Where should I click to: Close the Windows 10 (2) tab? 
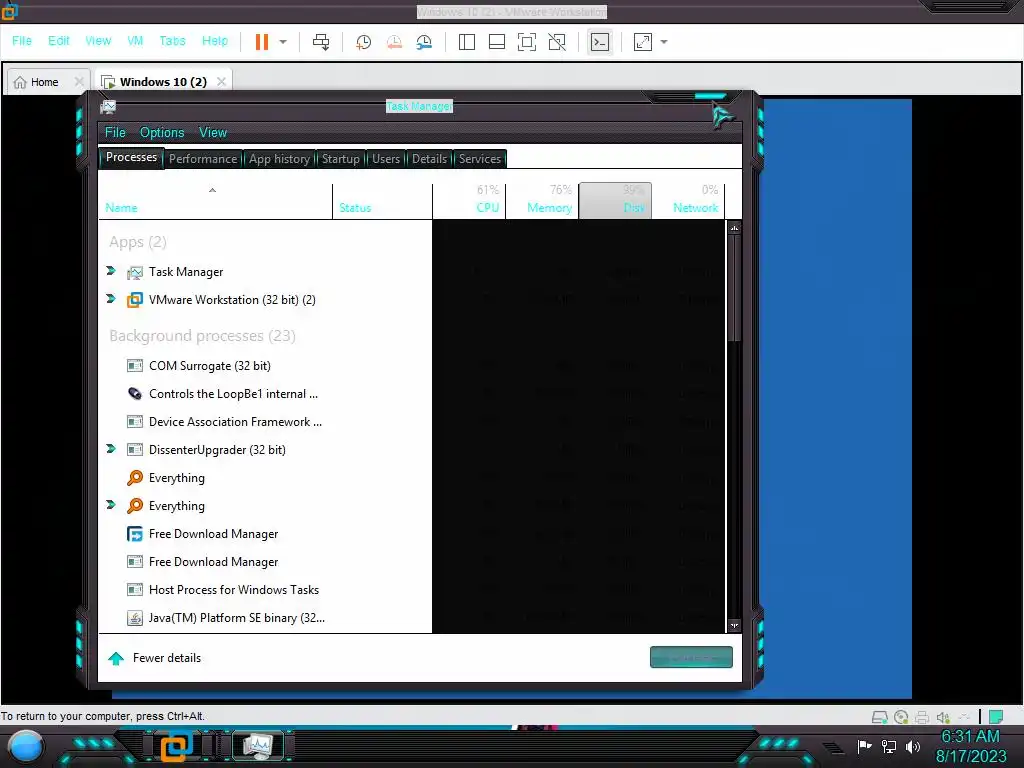click(221, 82)
